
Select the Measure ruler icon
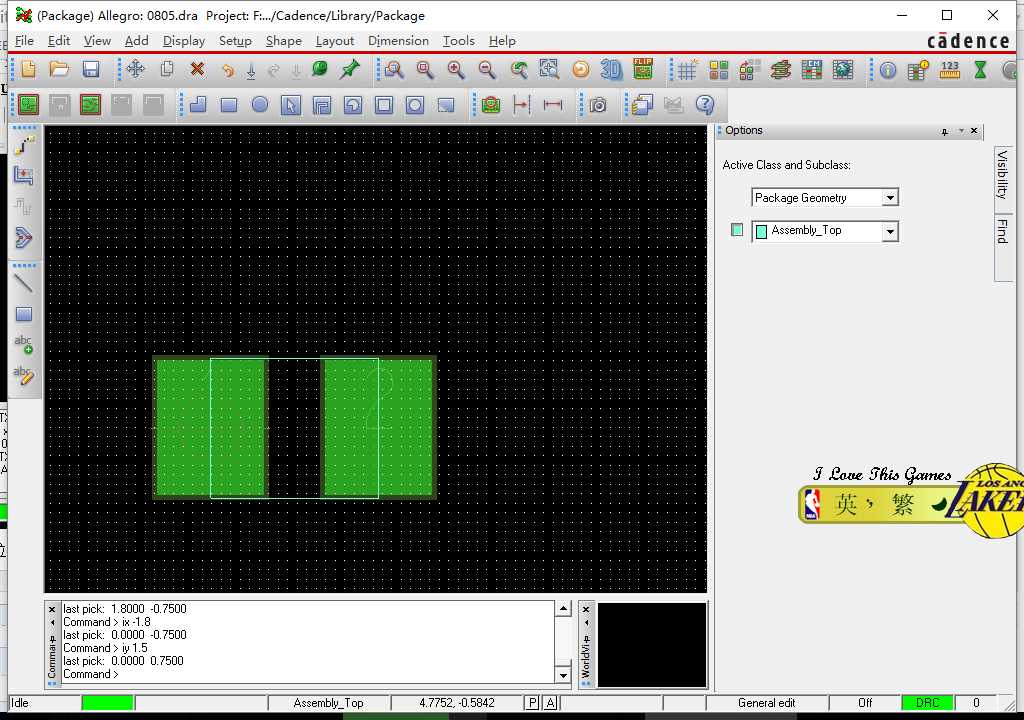pyautogui.click(x=950, y=69)
